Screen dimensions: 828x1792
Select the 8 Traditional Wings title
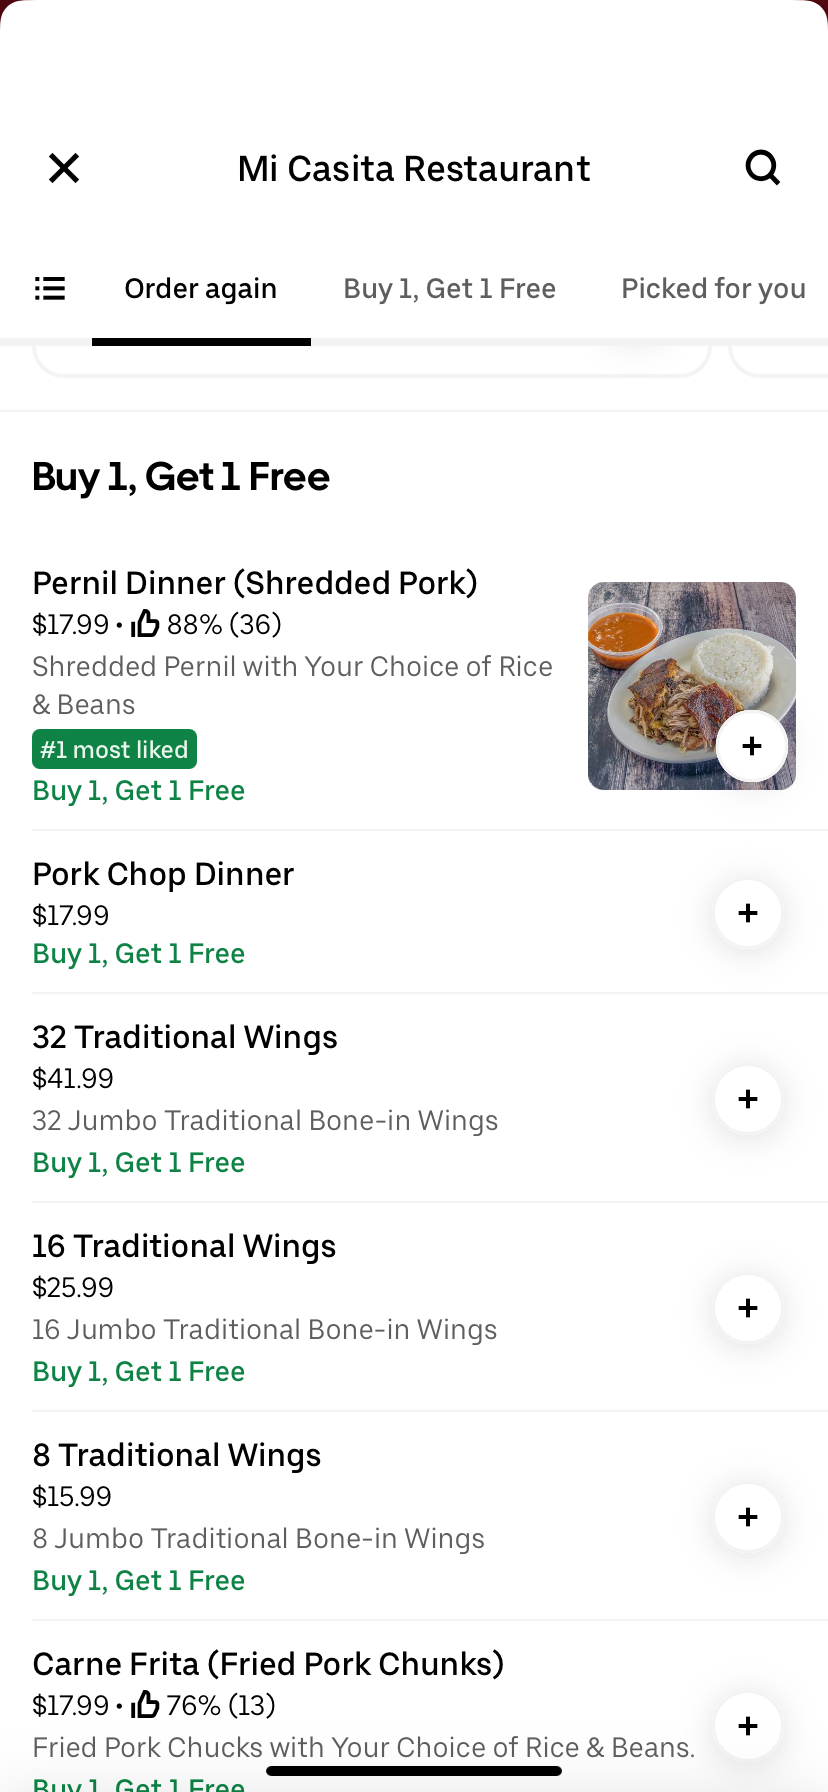(x=177, y=1455)
